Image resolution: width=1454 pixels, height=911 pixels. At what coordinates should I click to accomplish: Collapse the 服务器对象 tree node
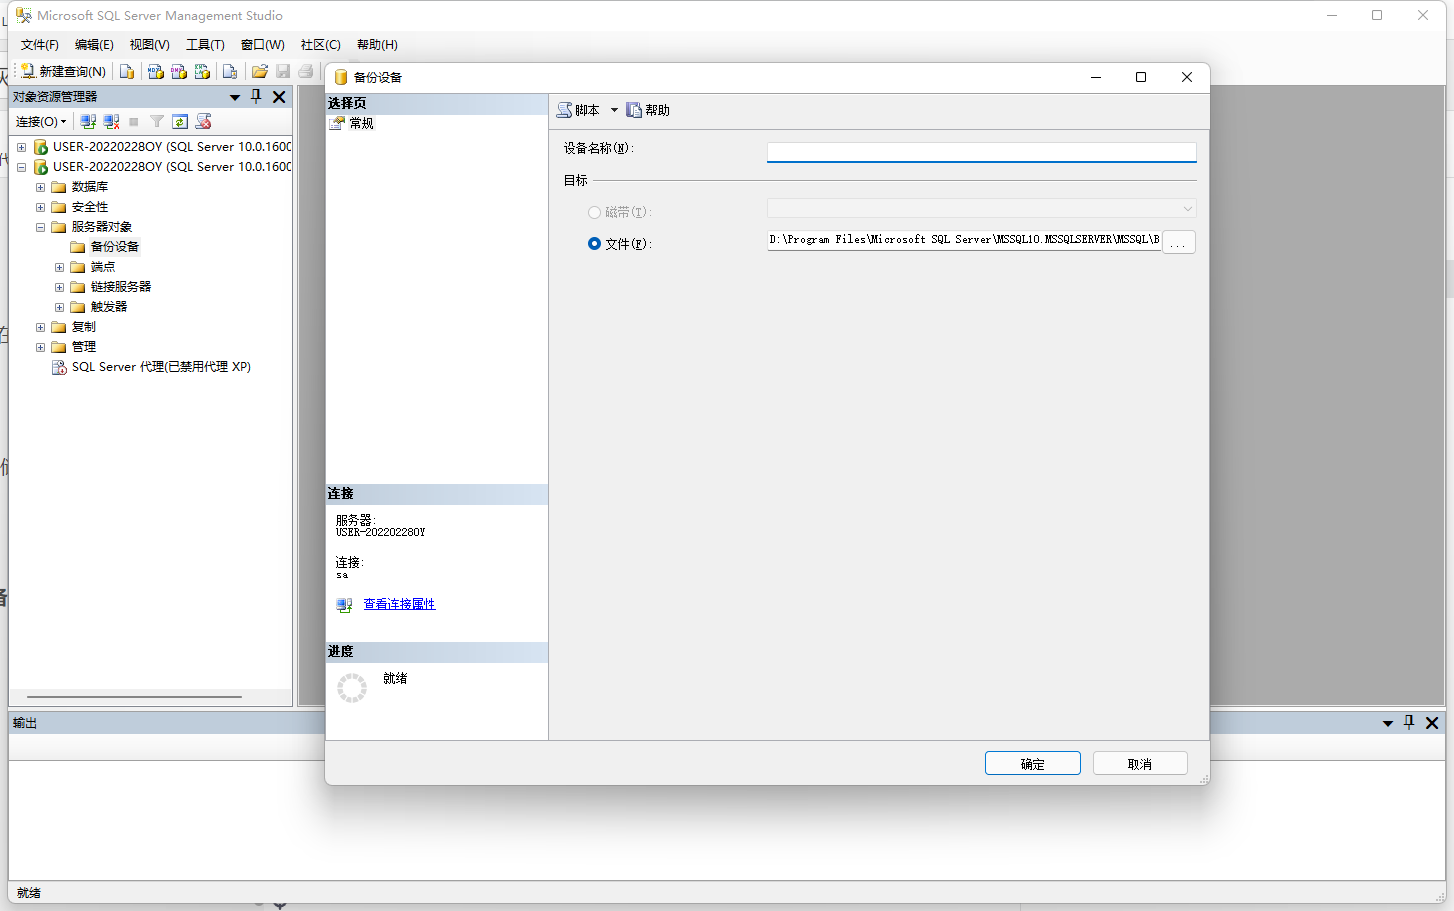40,227
